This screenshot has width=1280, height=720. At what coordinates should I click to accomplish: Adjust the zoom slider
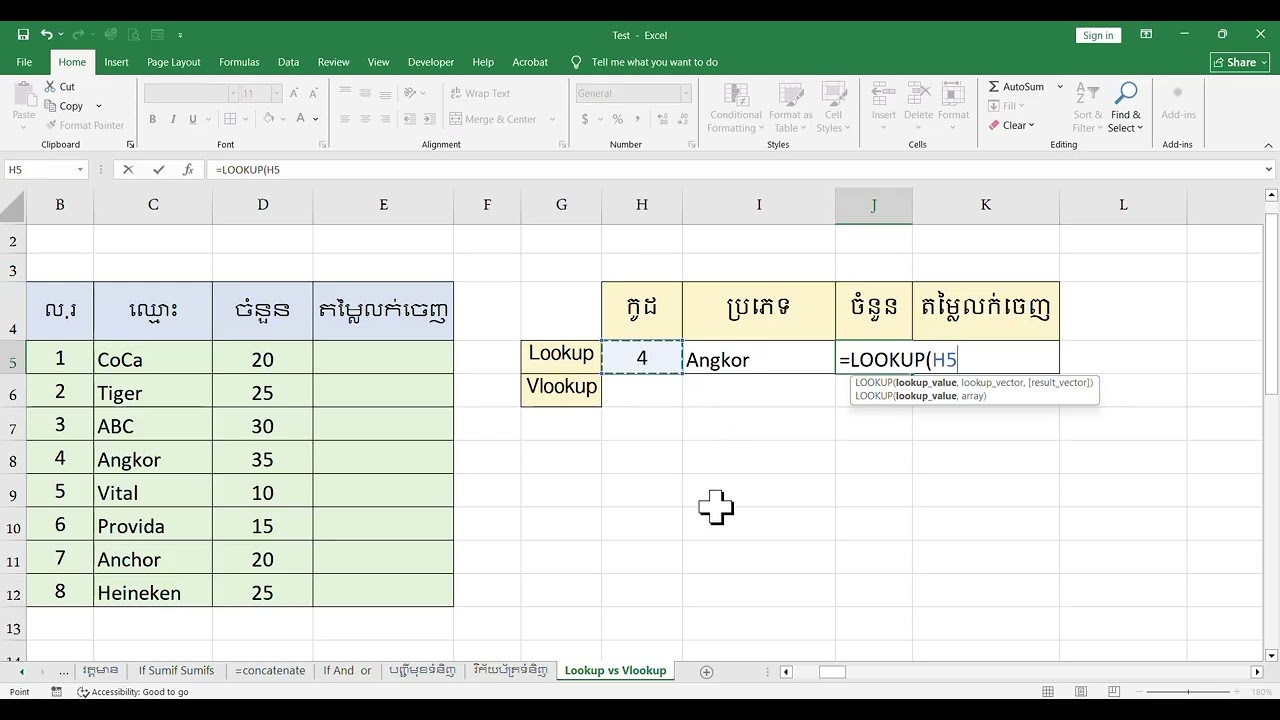pos(1189,692)
